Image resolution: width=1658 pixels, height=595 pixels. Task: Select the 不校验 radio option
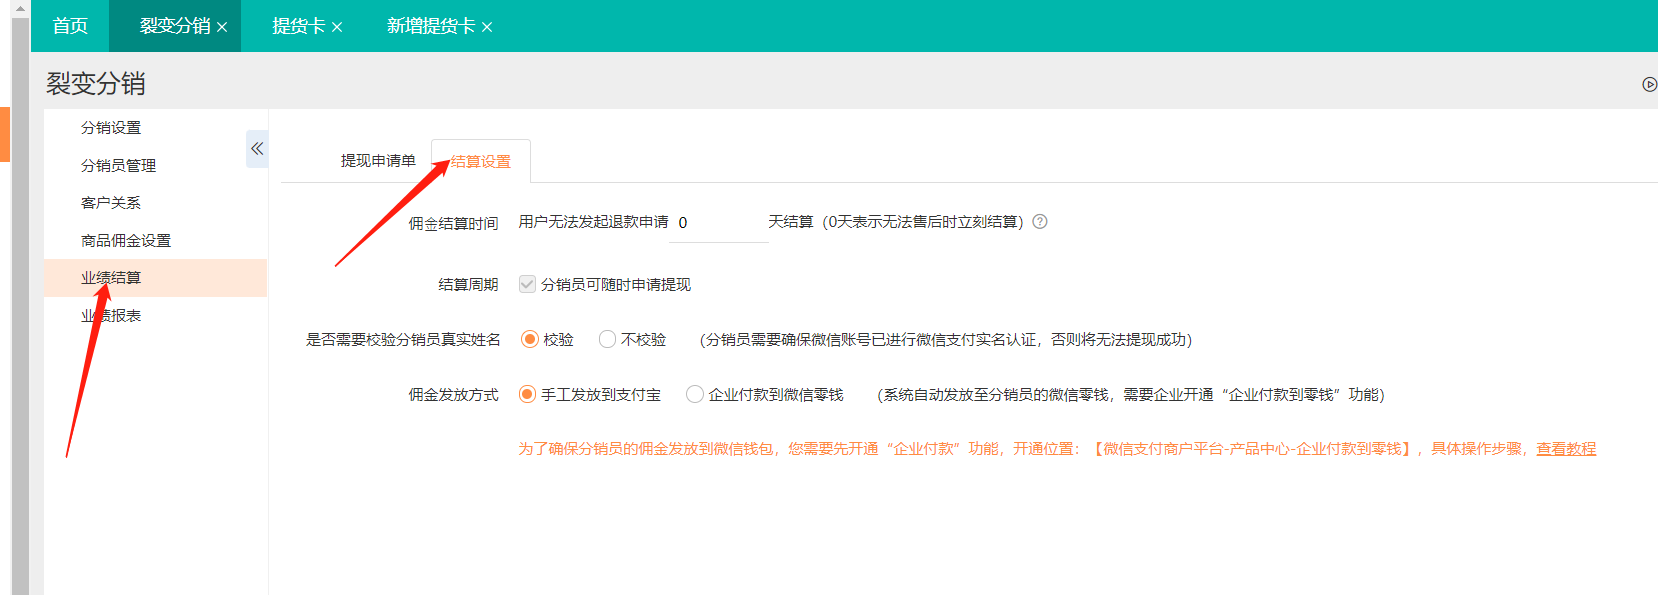coord(607,340)
